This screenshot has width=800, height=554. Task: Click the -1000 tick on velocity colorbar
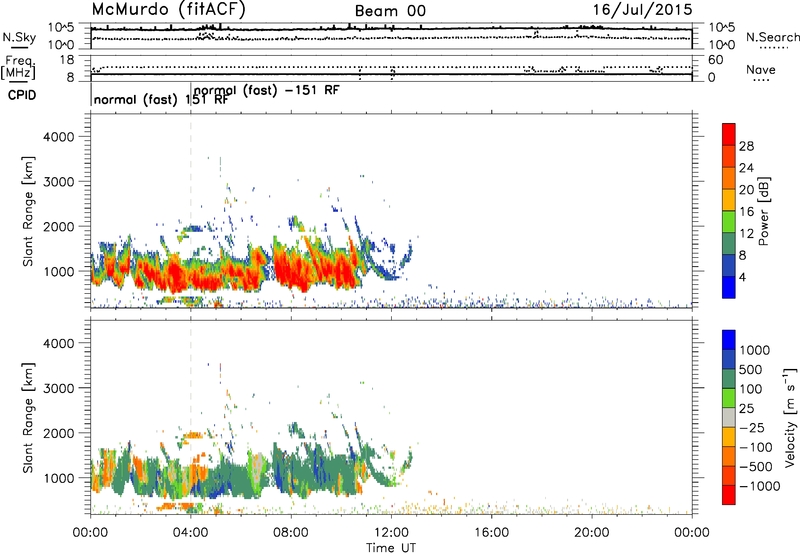pos(759,486)
